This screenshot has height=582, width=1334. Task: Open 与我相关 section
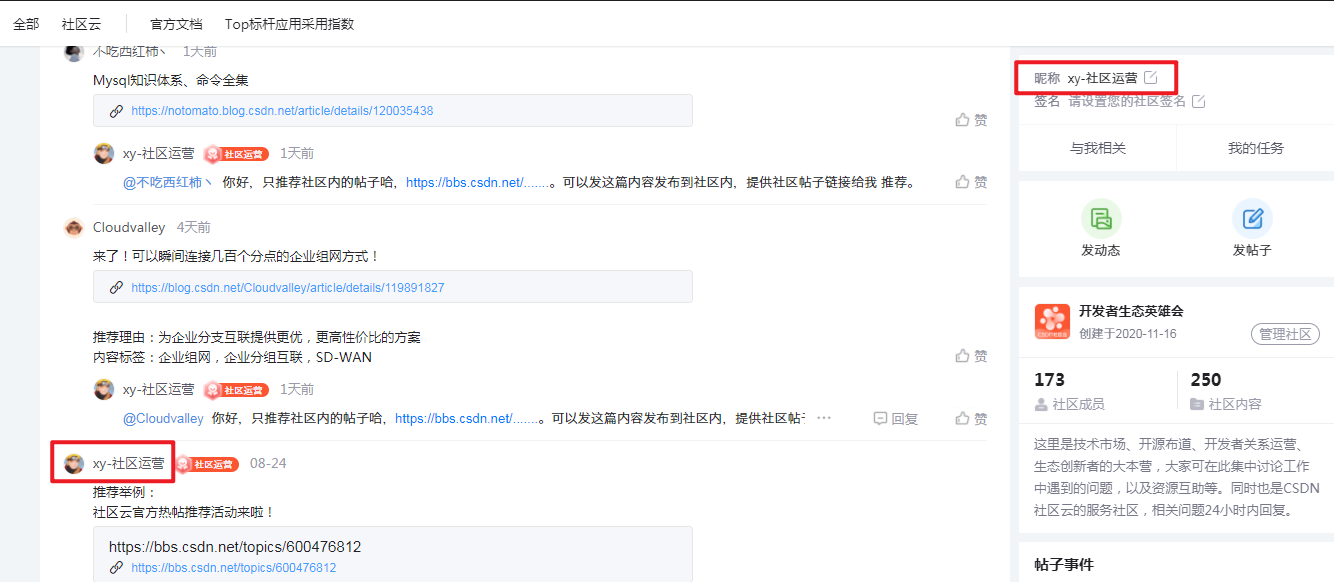1098,148
